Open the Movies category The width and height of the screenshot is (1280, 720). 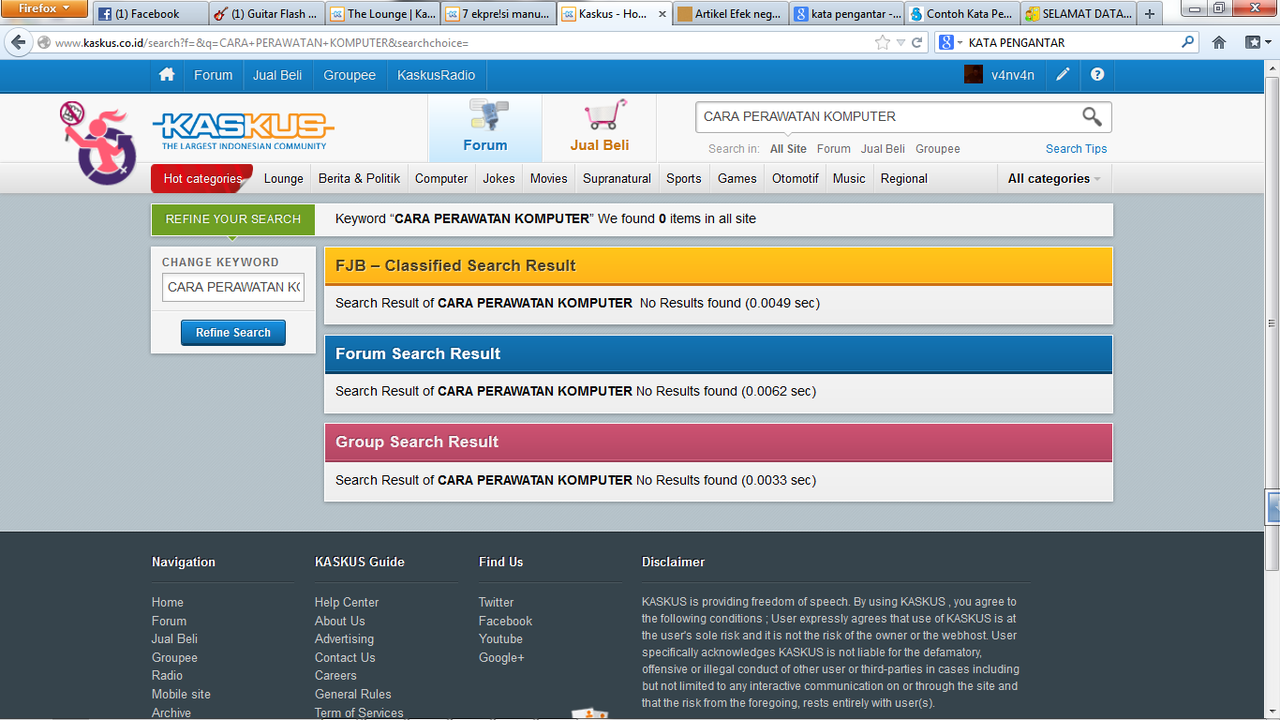point(549,179)
